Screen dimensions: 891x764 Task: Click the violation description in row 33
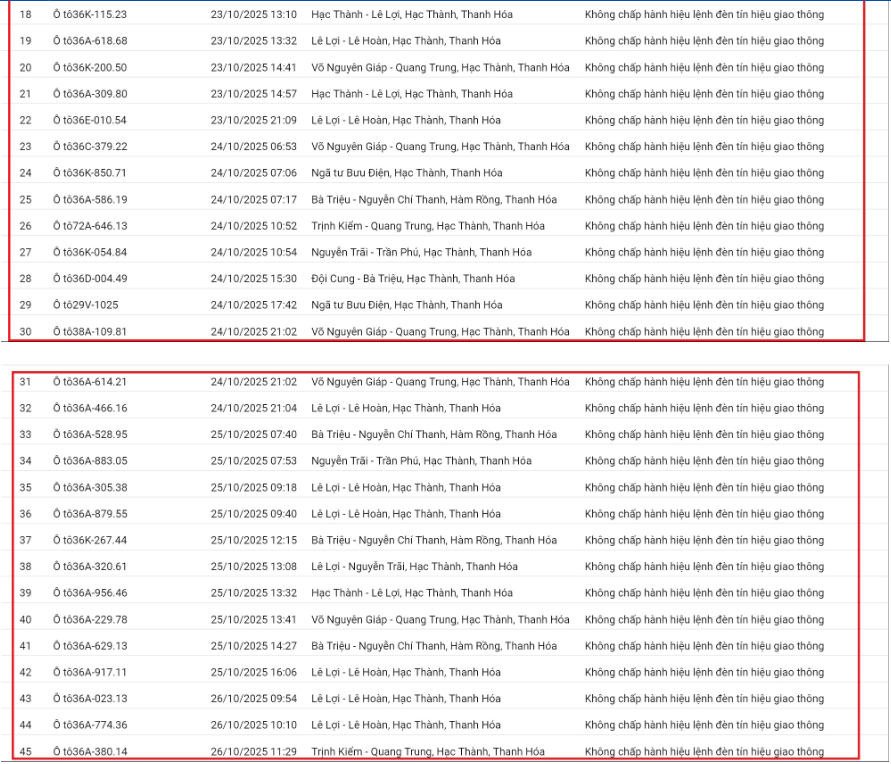704,435
